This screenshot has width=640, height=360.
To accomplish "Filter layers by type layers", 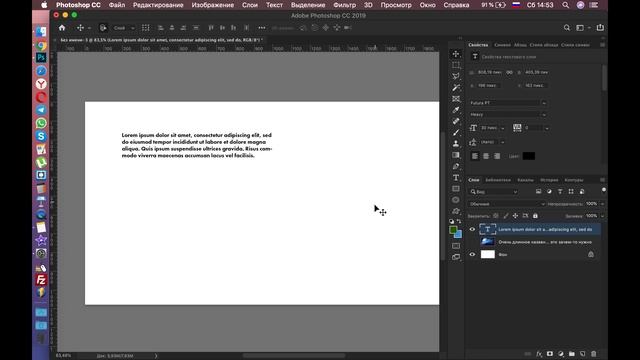I will click(x=560, y=191).
